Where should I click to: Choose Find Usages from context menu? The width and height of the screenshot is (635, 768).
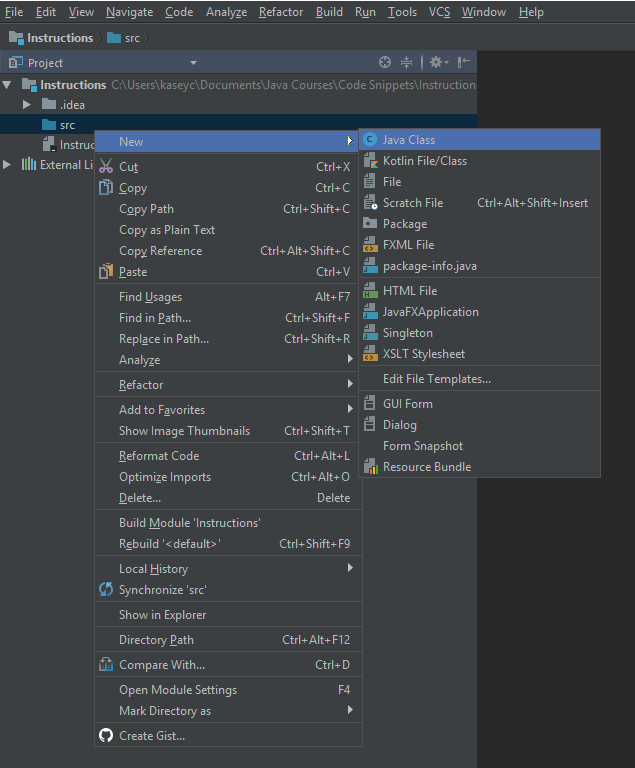point(228,296)
